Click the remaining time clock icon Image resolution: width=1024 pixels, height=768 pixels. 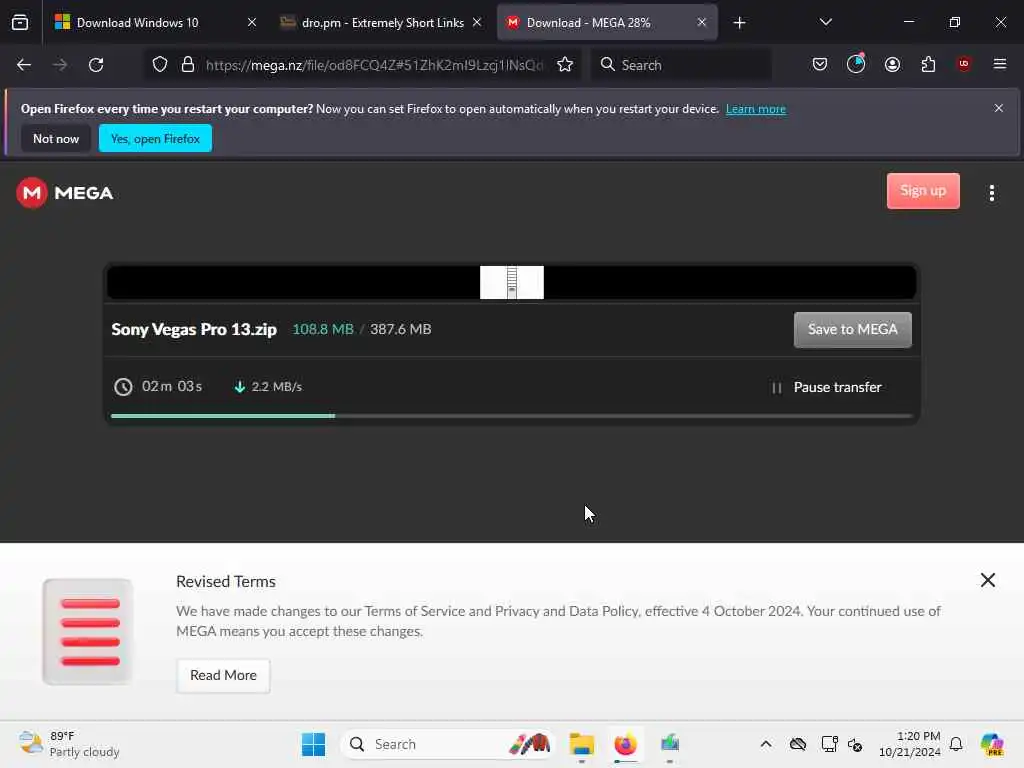[123, 387]
